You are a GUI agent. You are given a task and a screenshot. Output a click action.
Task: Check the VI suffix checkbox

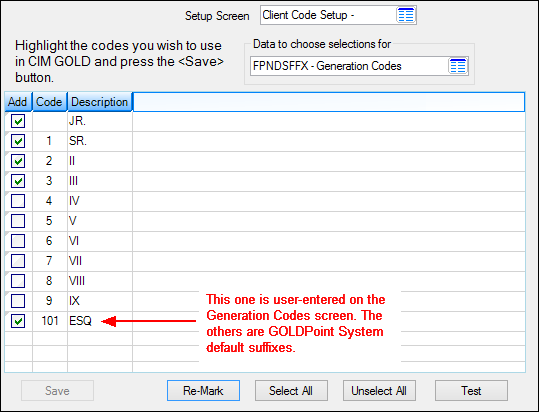click(x=18, y=241)
